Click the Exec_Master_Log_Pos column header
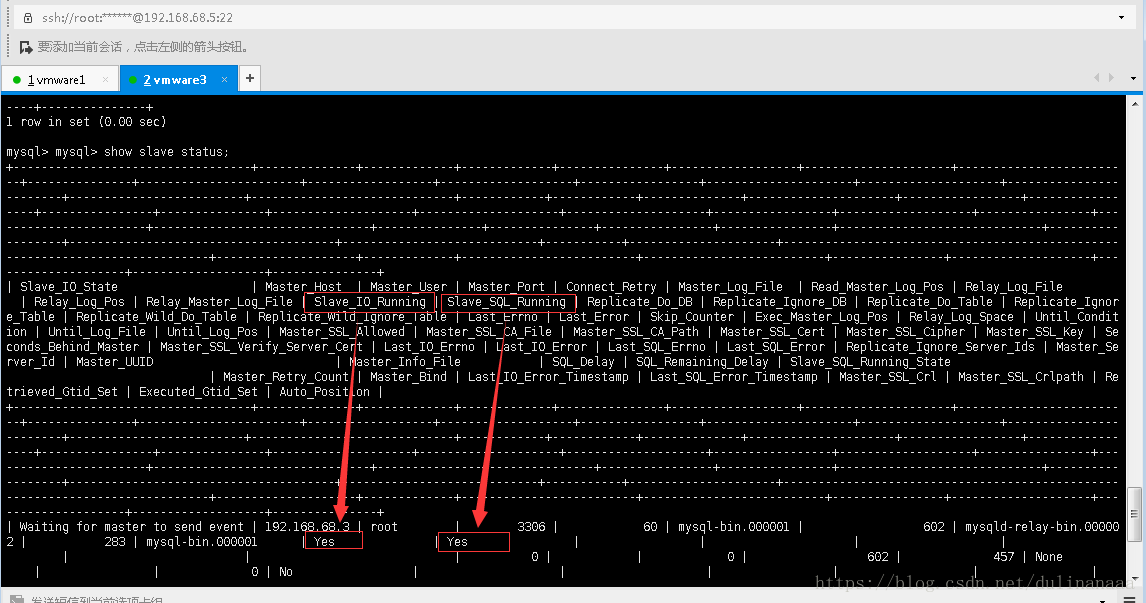This screenshot has height=603, width=1146. point(821,316)
